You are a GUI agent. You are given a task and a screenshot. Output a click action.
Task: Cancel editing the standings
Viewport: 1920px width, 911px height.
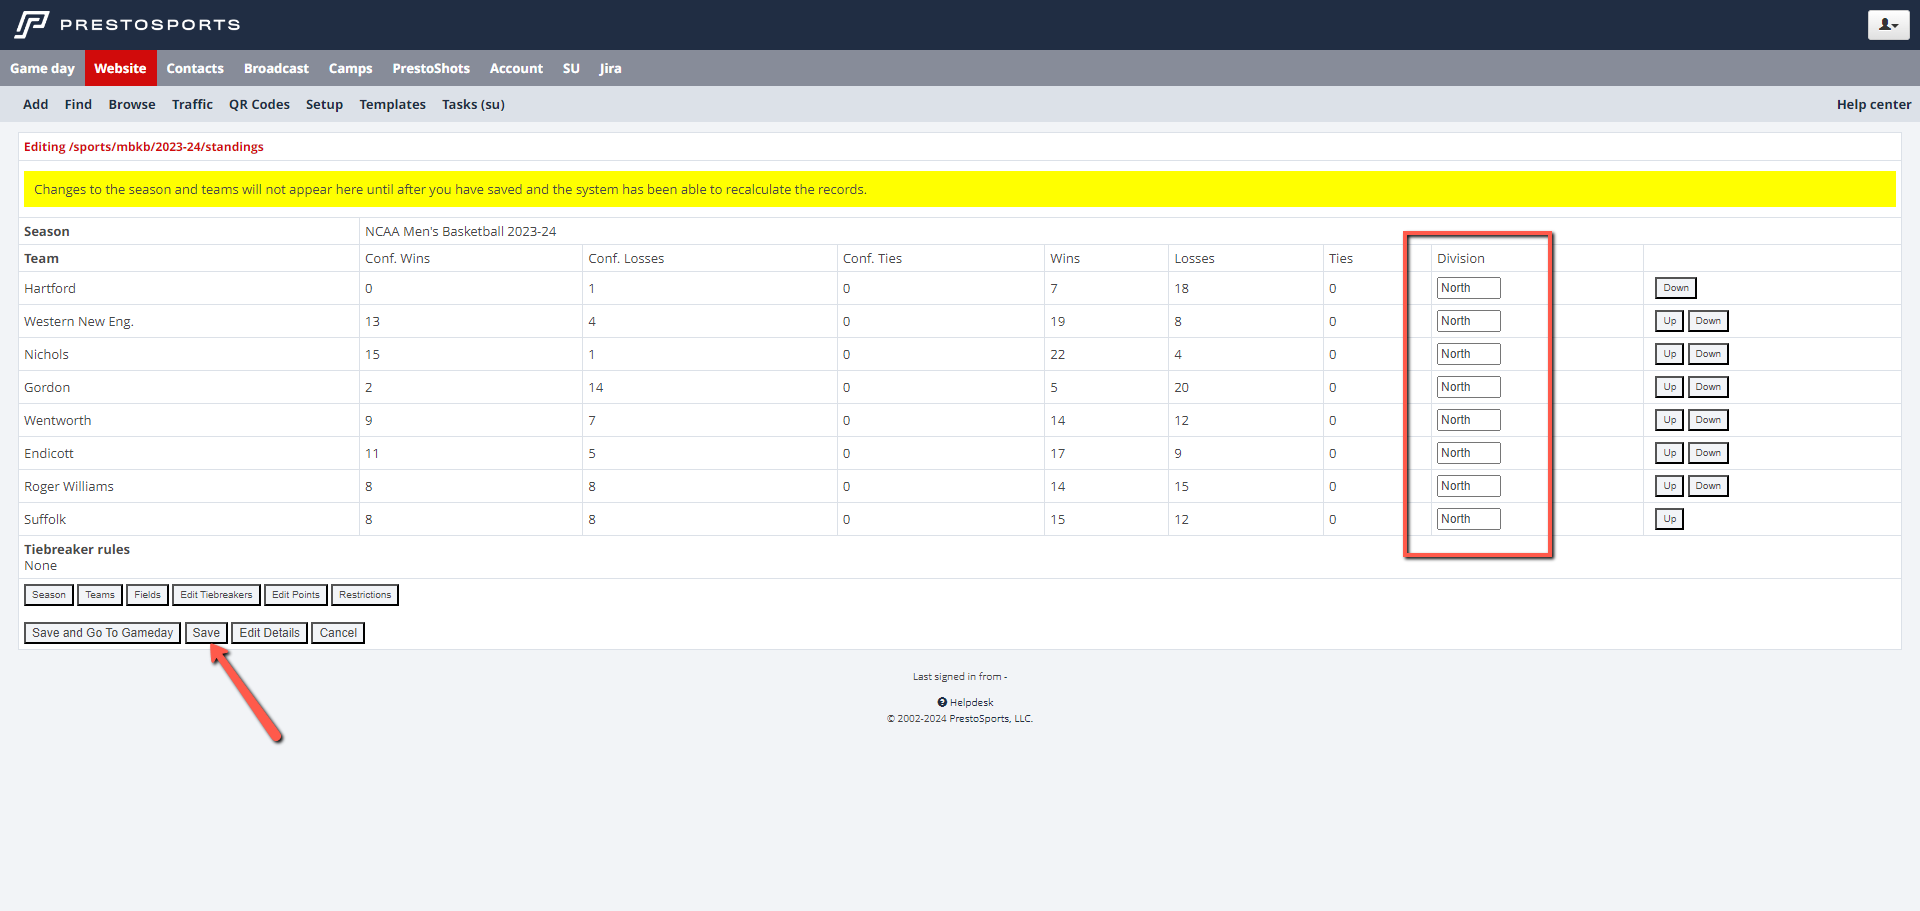tap(338, 633)
